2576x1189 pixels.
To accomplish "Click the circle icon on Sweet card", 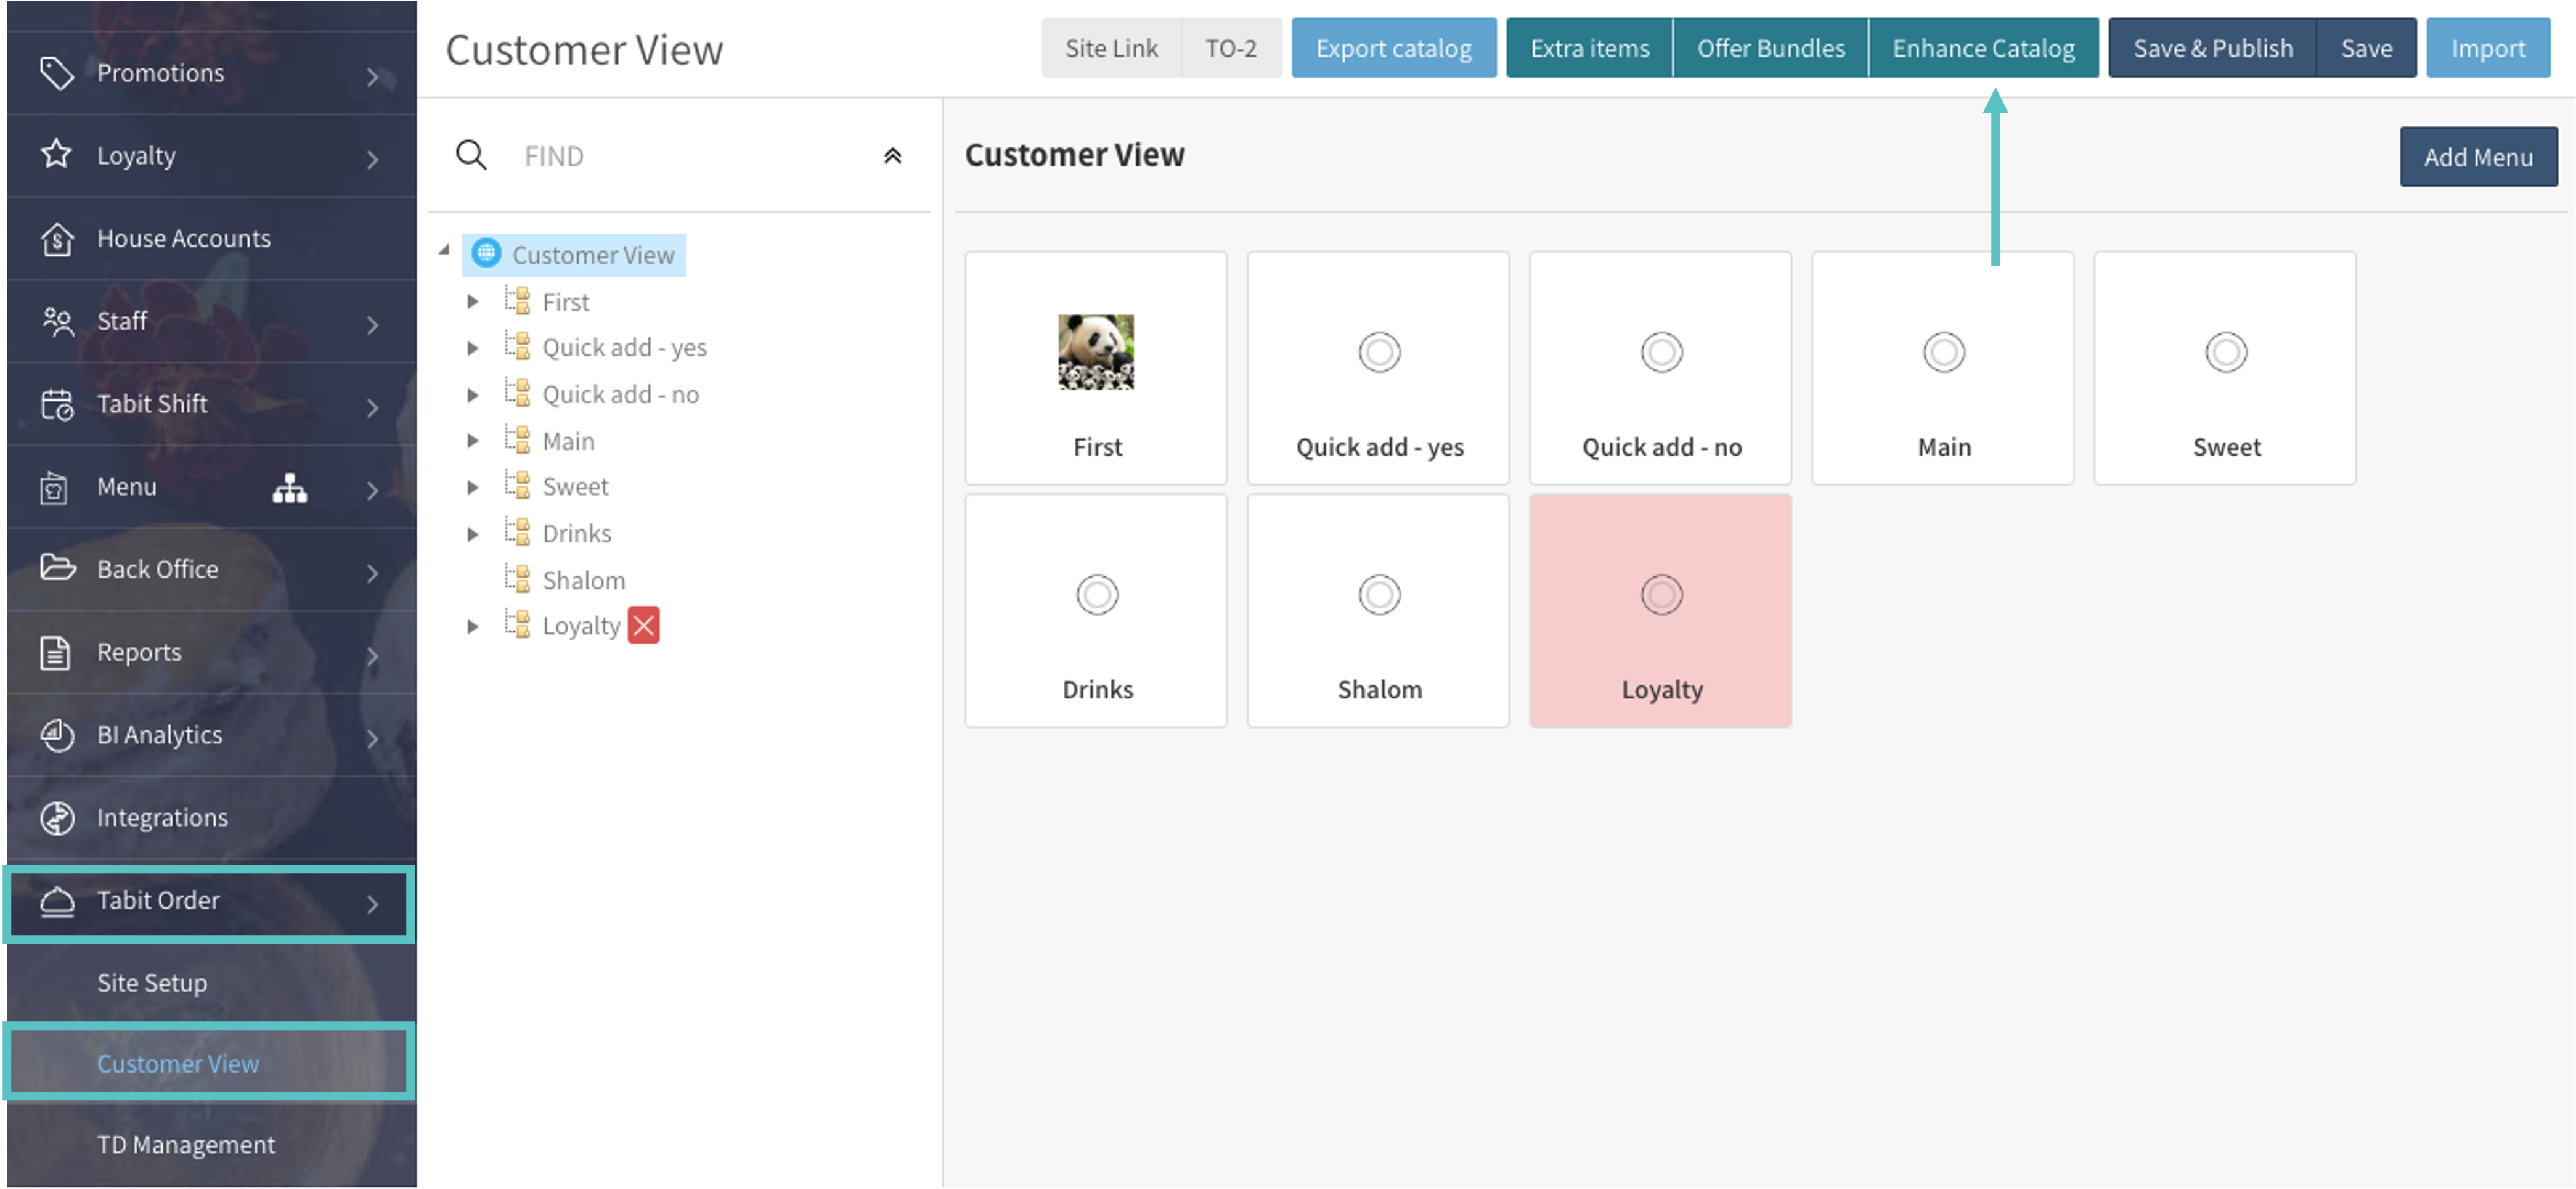I will pyautogui.click(x=2225, y=352).
